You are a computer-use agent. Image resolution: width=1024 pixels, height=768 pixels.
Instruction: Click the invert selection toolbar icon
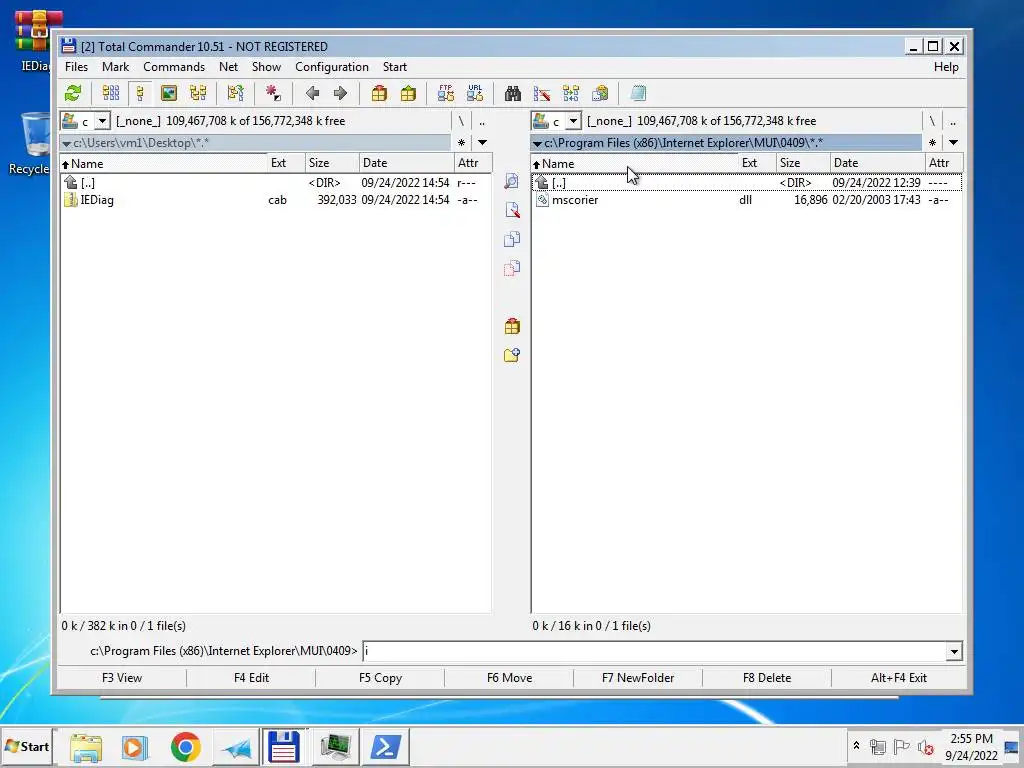tap(235, 93)
